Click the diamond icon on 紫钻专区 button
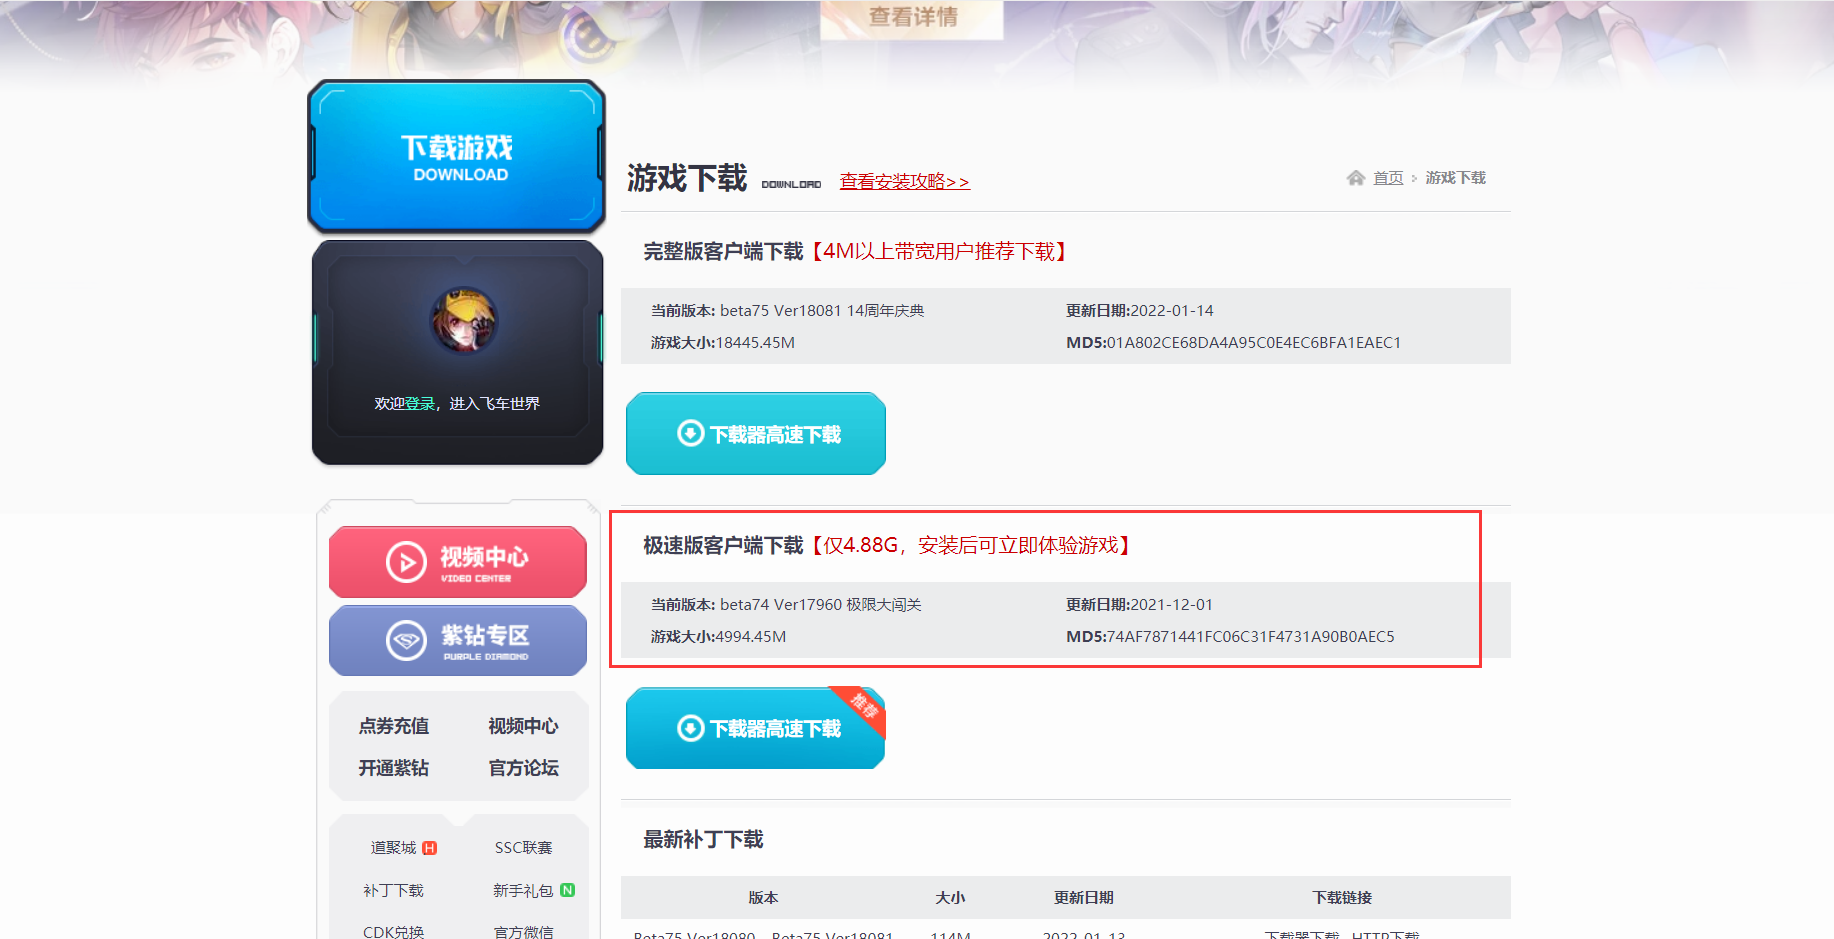 click(404, 638)
